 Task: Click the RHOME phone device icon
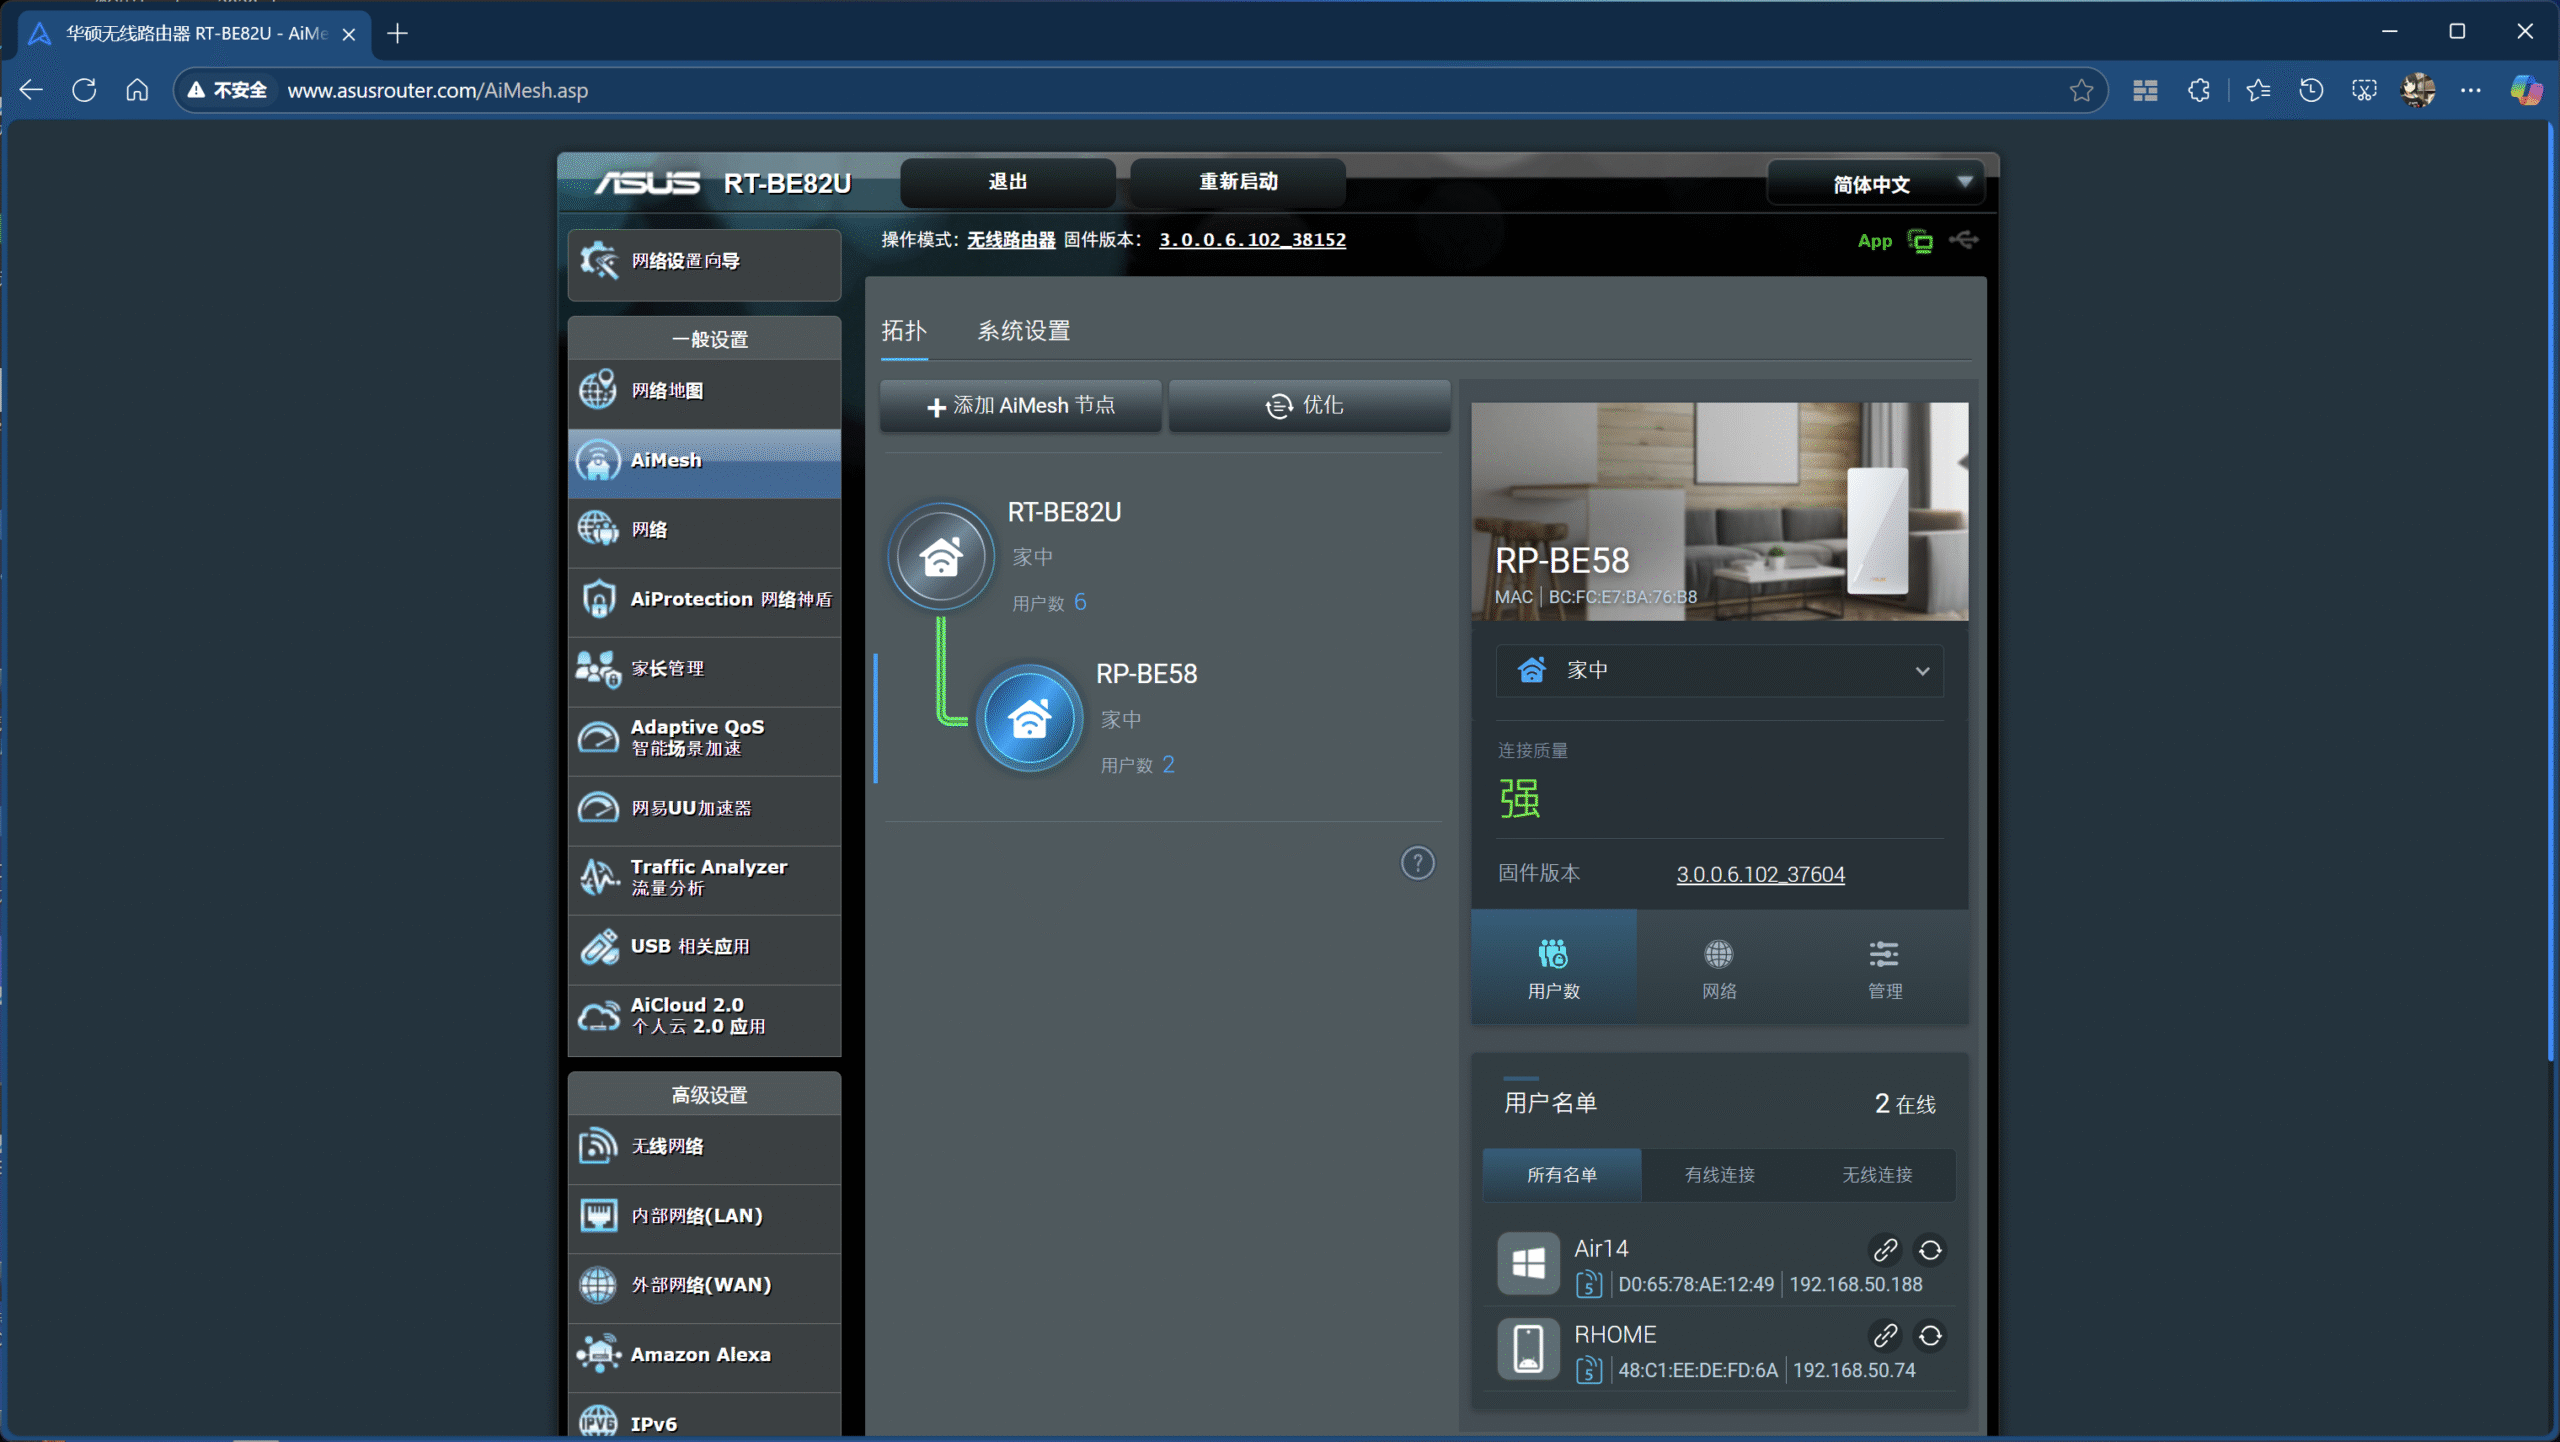tap(1528, 1349)
